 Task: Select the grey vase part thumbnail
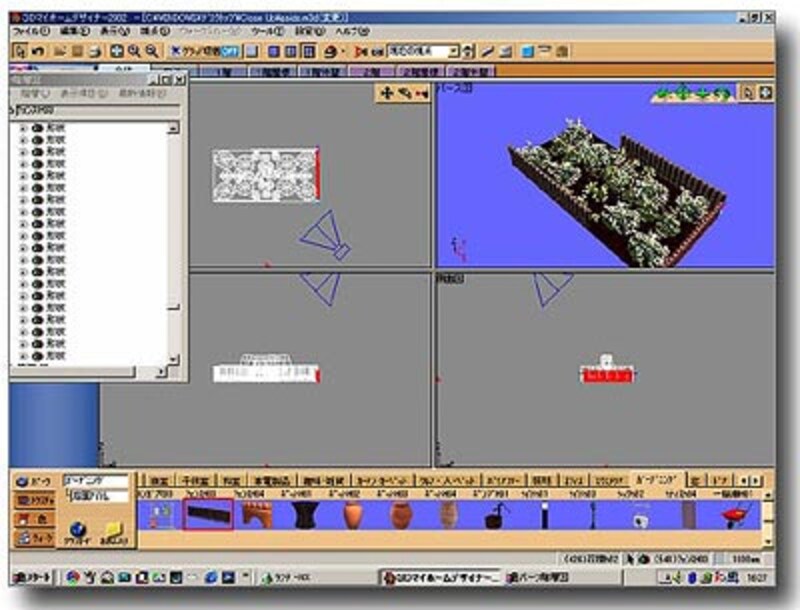[448, 515]
